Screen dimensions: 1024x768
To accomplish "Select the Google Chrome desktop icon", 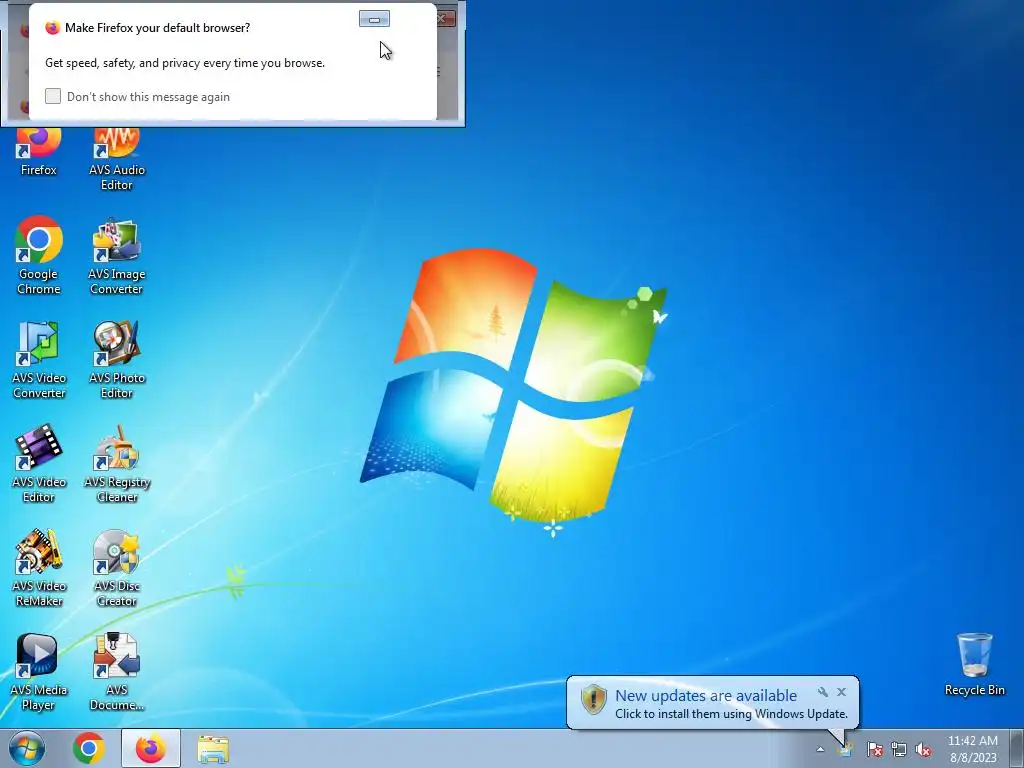I will 39,255.
